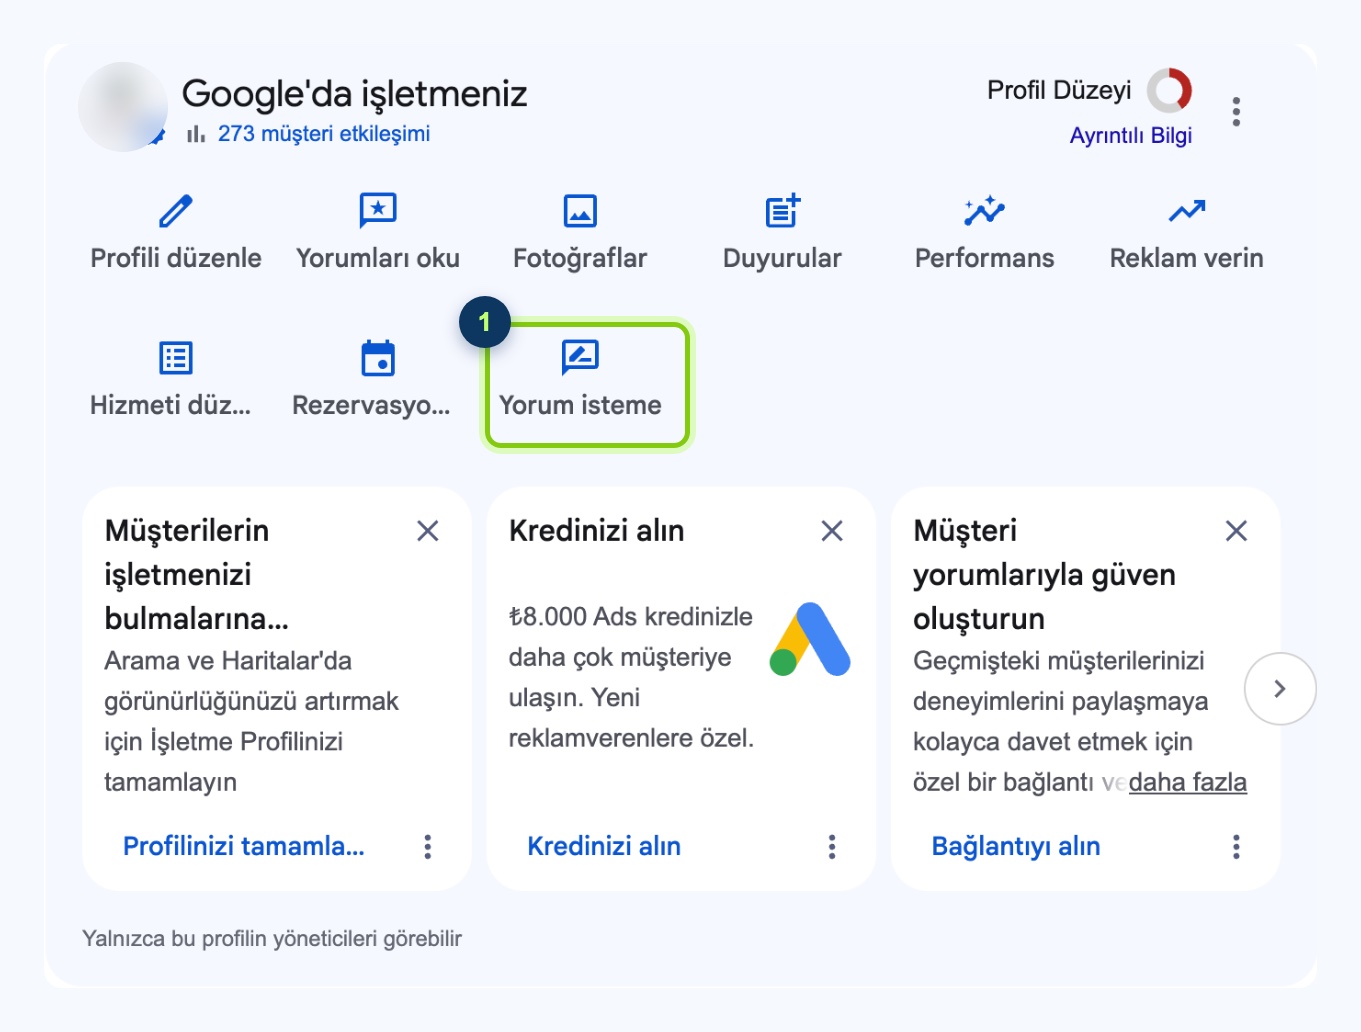The image size is (1361, 1032).
Task: Dismiss the Kredinizi alın card
Action: 832,531
